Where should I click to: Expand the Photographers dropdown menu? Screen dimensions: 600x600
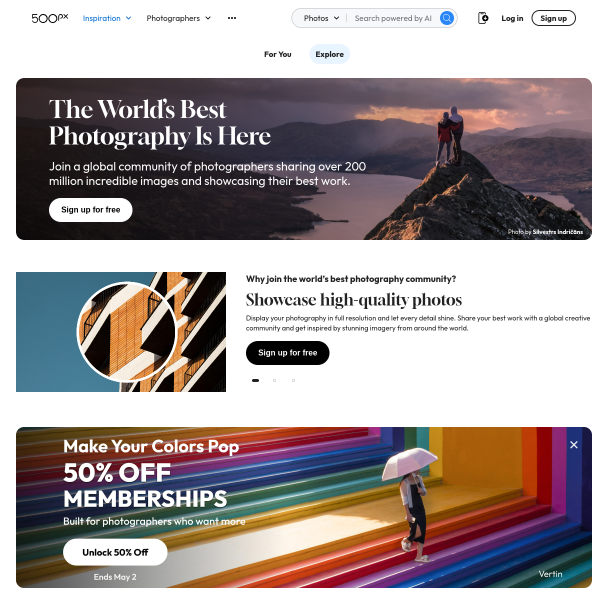(178, 18)
